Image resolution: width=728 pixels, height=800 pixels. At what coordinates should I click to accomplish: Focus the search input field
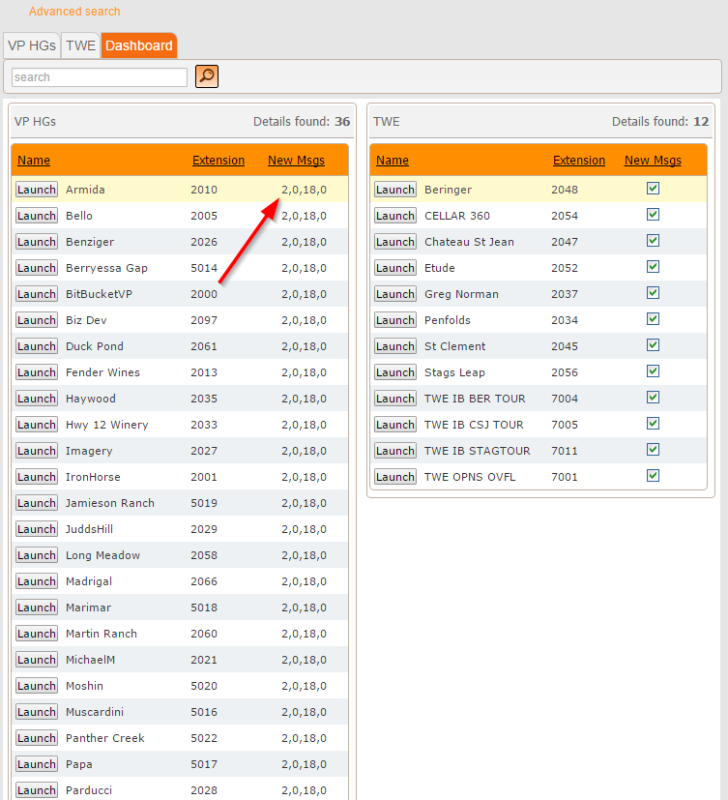pos(99,77)
